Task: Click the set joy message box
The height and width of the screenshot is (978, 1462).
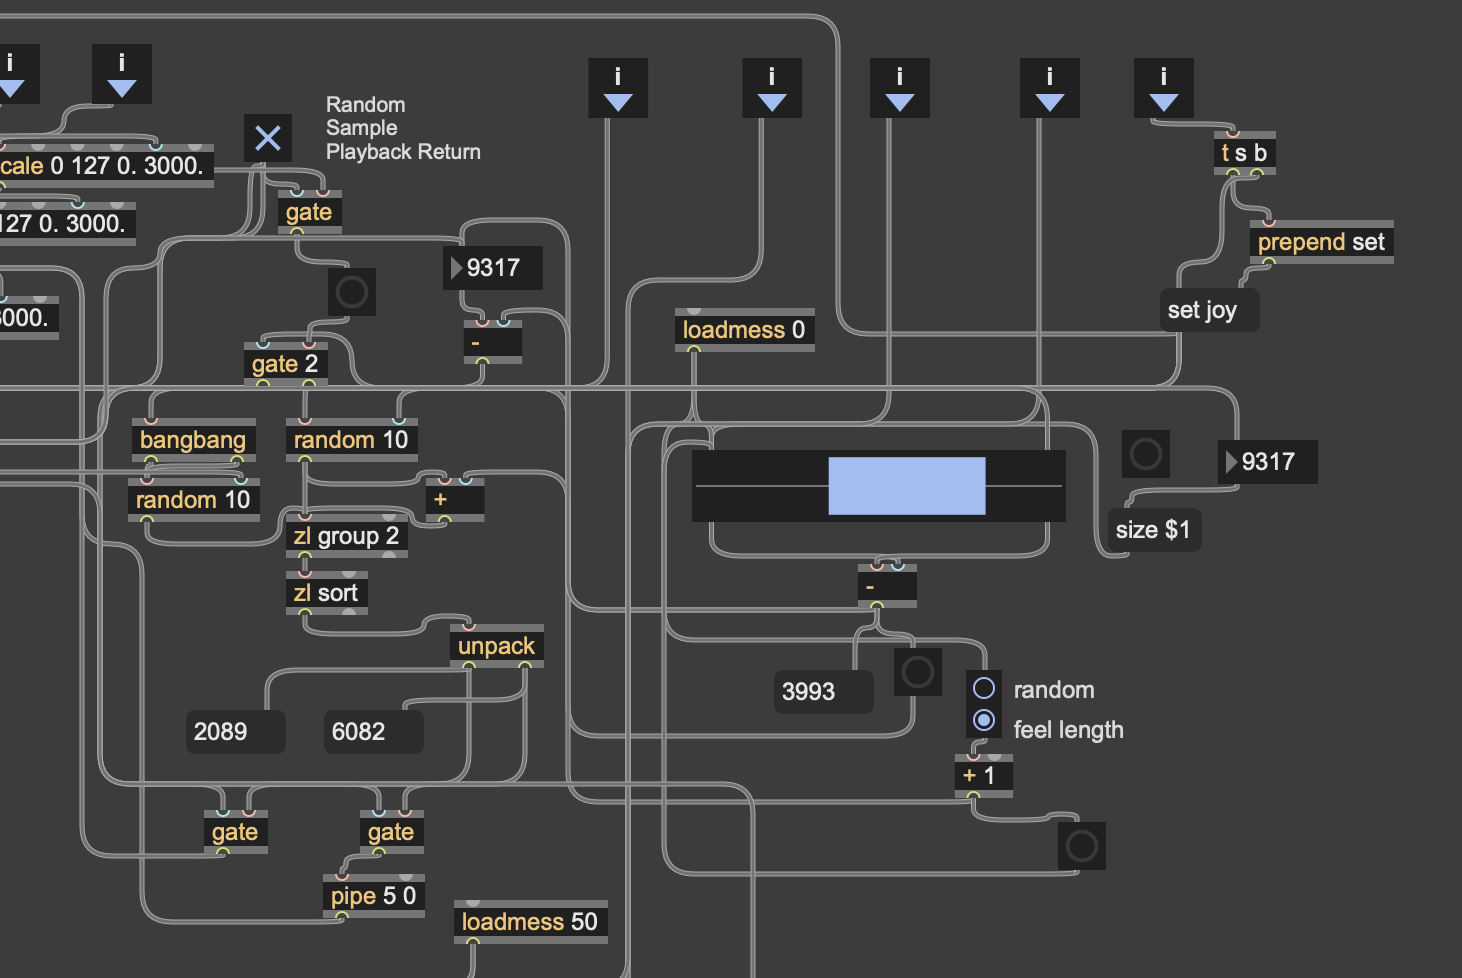Action: [1210, 310]
